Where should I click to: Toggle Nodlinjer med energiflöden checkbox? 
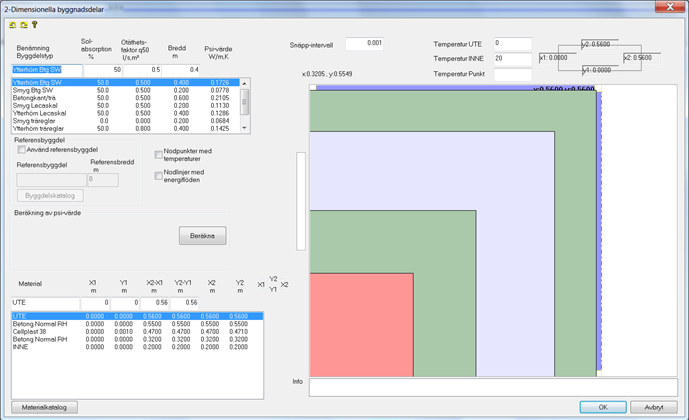159,176
